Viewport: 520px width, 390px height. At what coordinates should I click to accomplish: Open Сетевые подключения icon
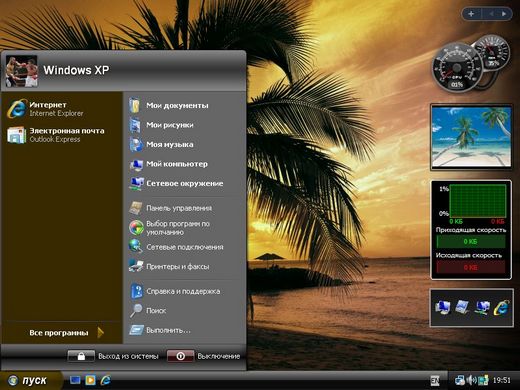136,247
